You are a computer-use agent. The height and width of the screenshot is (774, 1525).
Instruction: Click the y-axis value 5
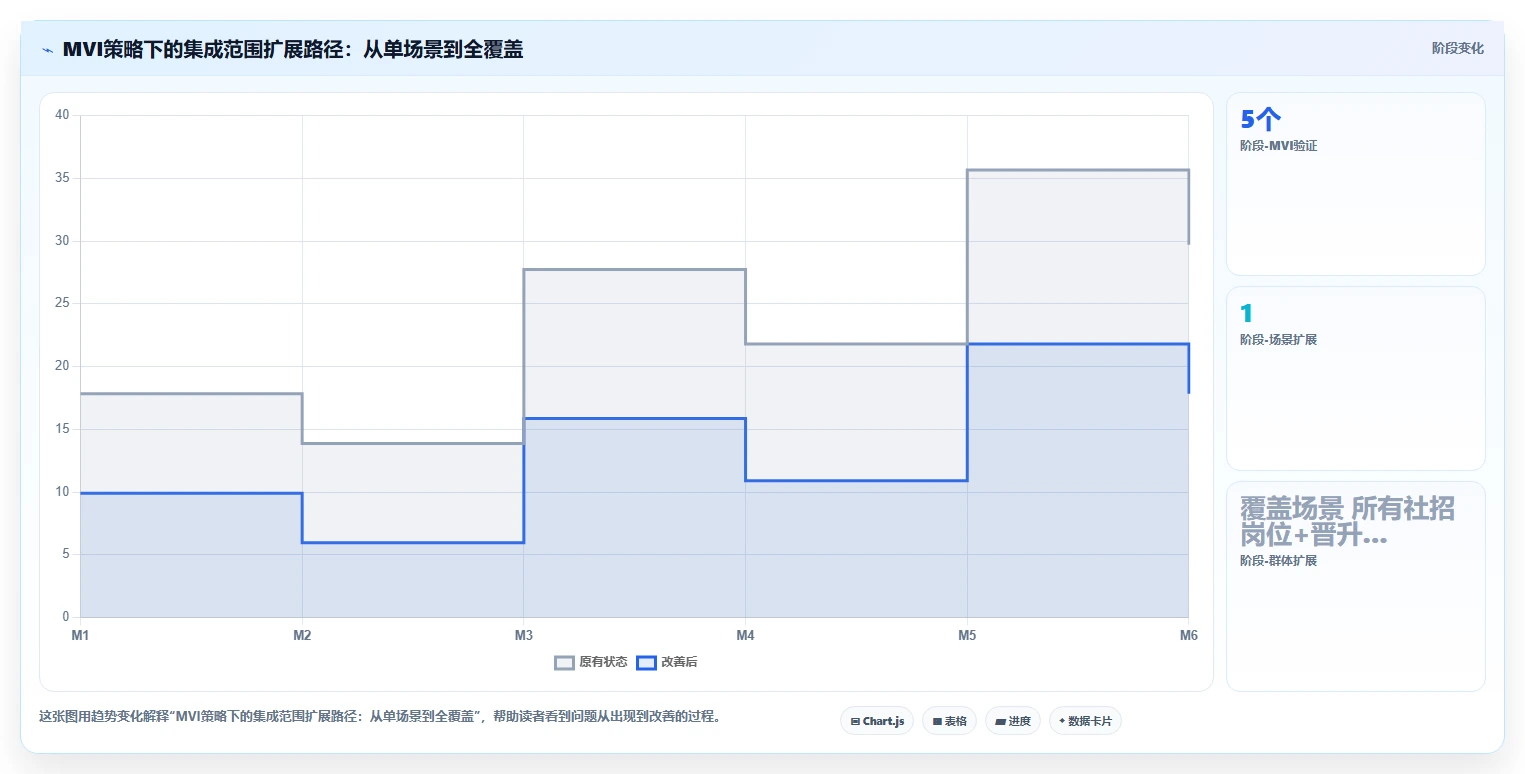pyautogui.click(x=65, y=554)
